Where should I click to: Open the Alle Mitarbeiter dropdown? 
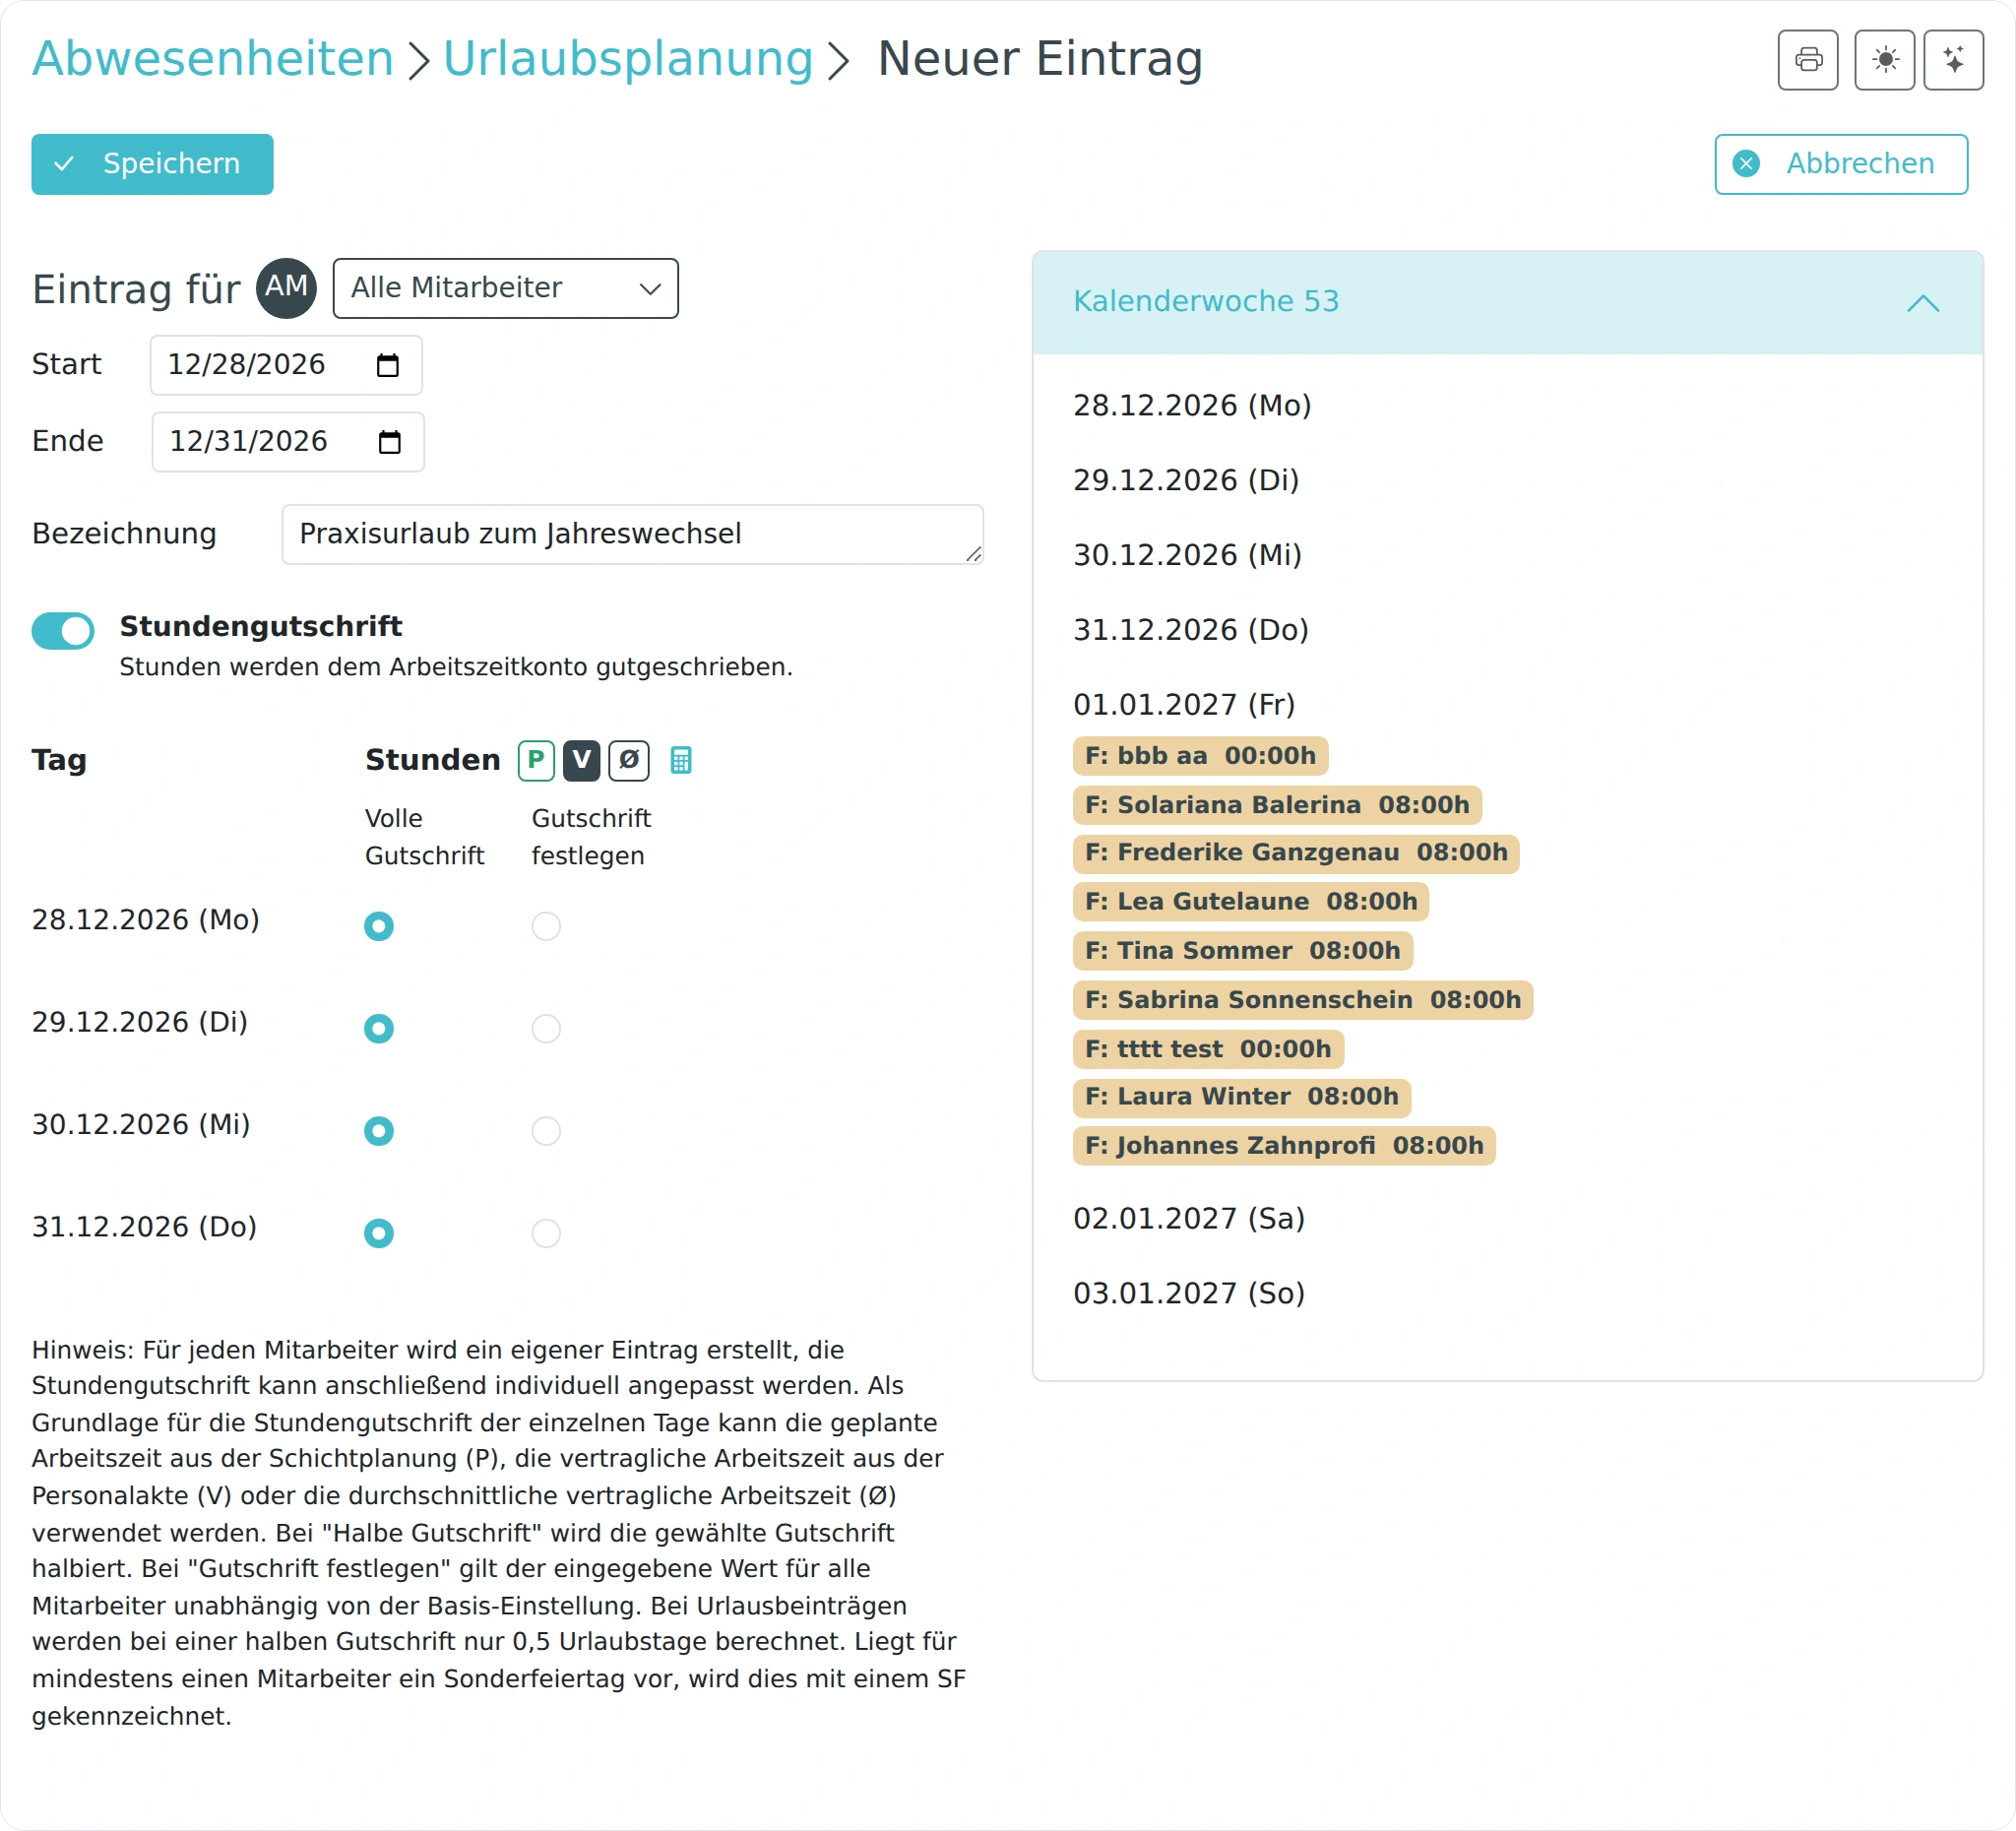click(505, 288)
